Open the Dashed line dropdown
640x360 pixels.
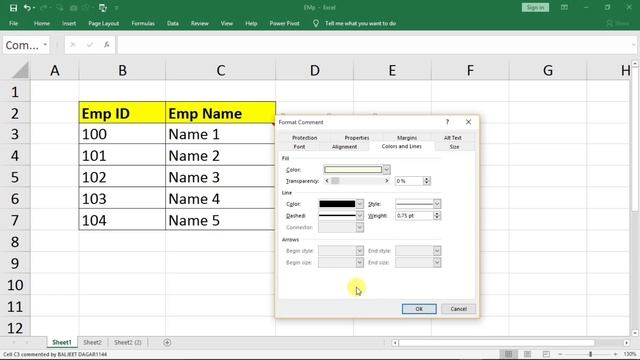[x=359, y=216]
